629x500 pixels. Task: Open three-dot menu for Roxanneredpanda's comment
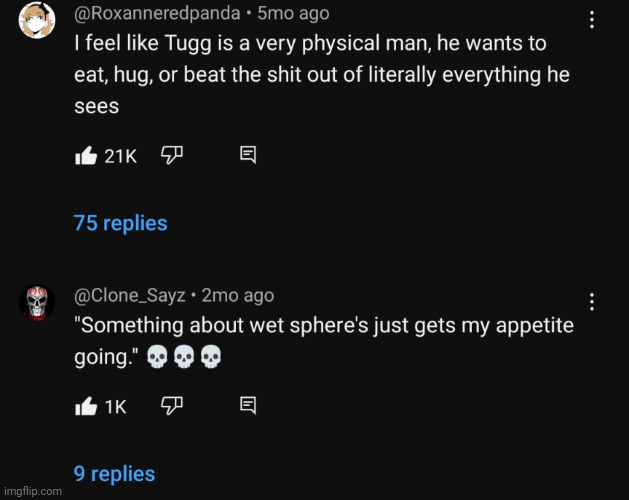(x=592, y=20)
